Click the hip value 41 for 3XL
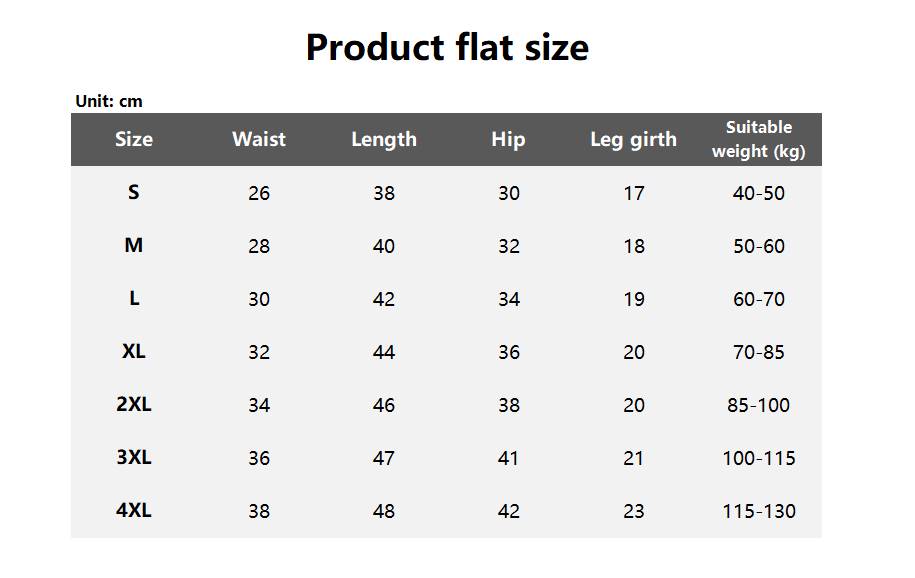This screenshot has height=578, width=915. 509,458
